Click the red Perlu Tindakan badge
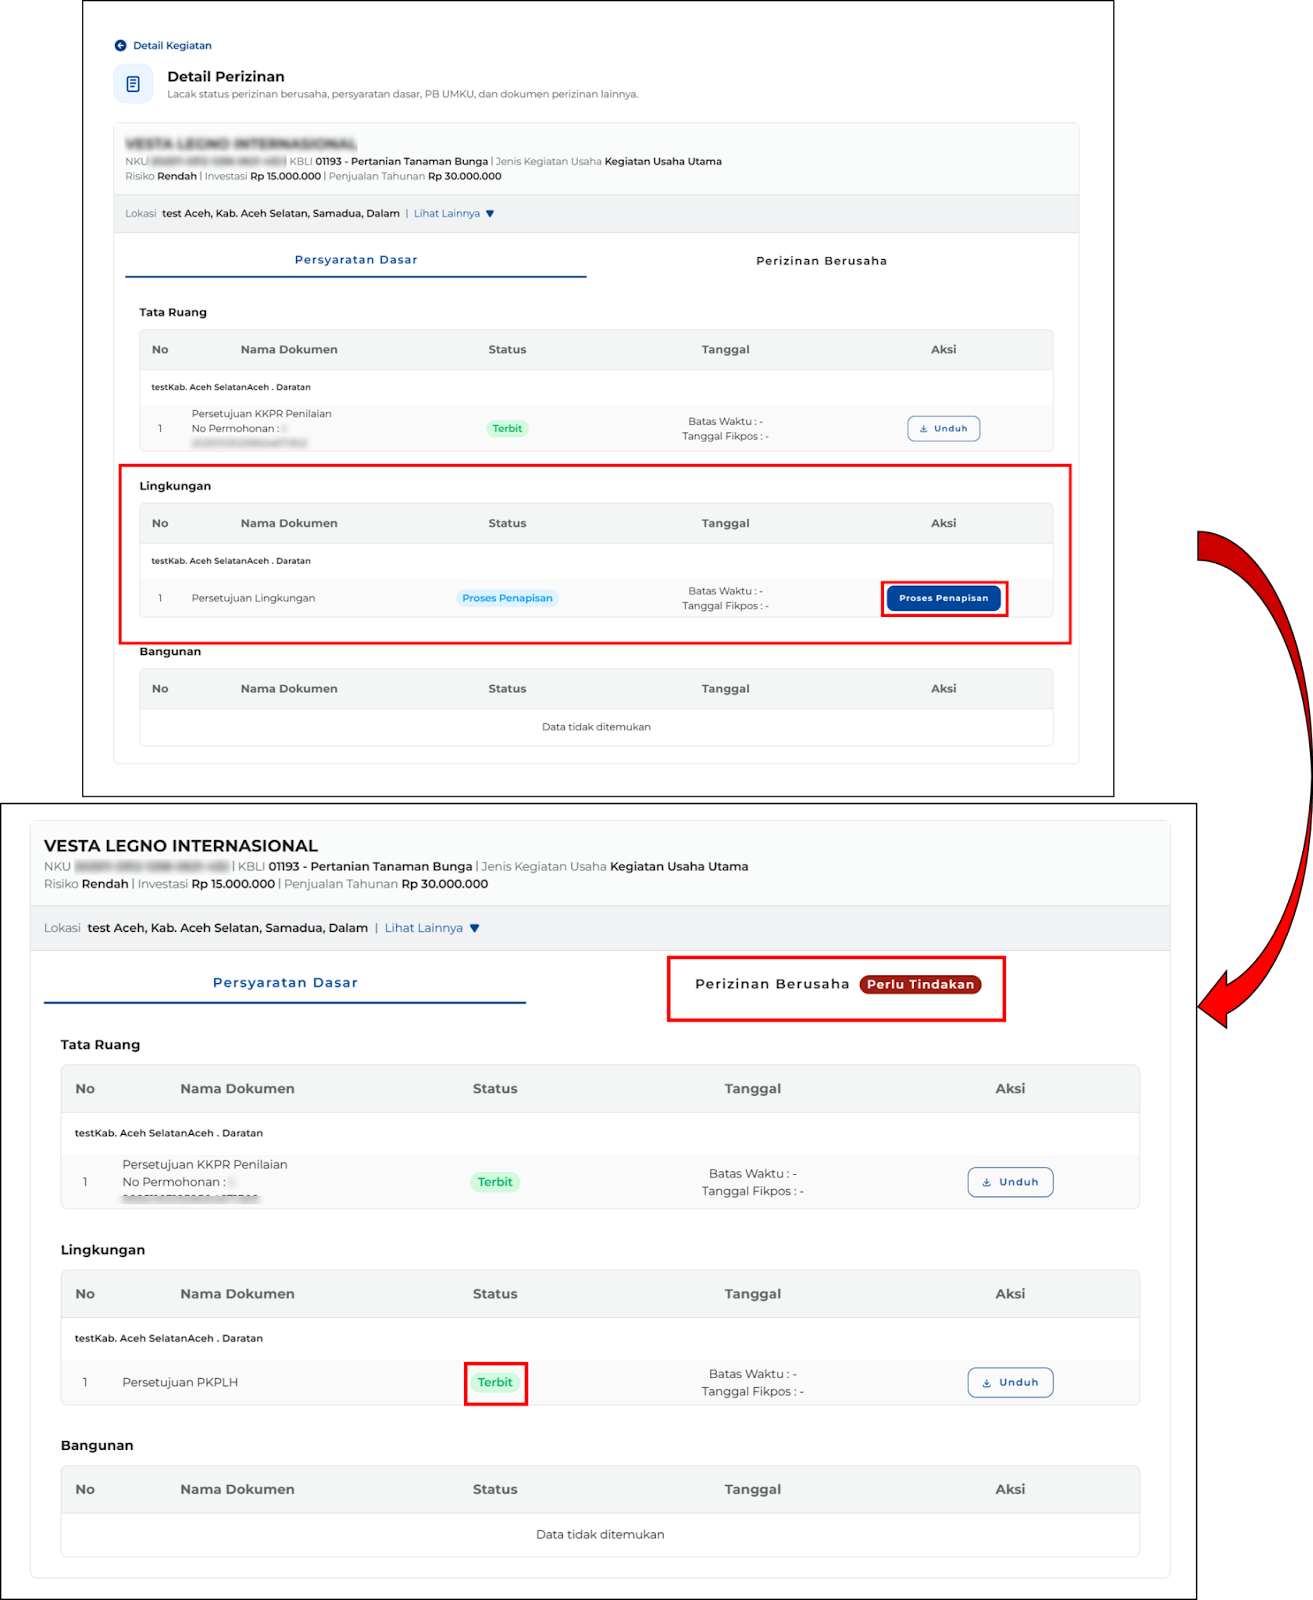 click(920, 985)
